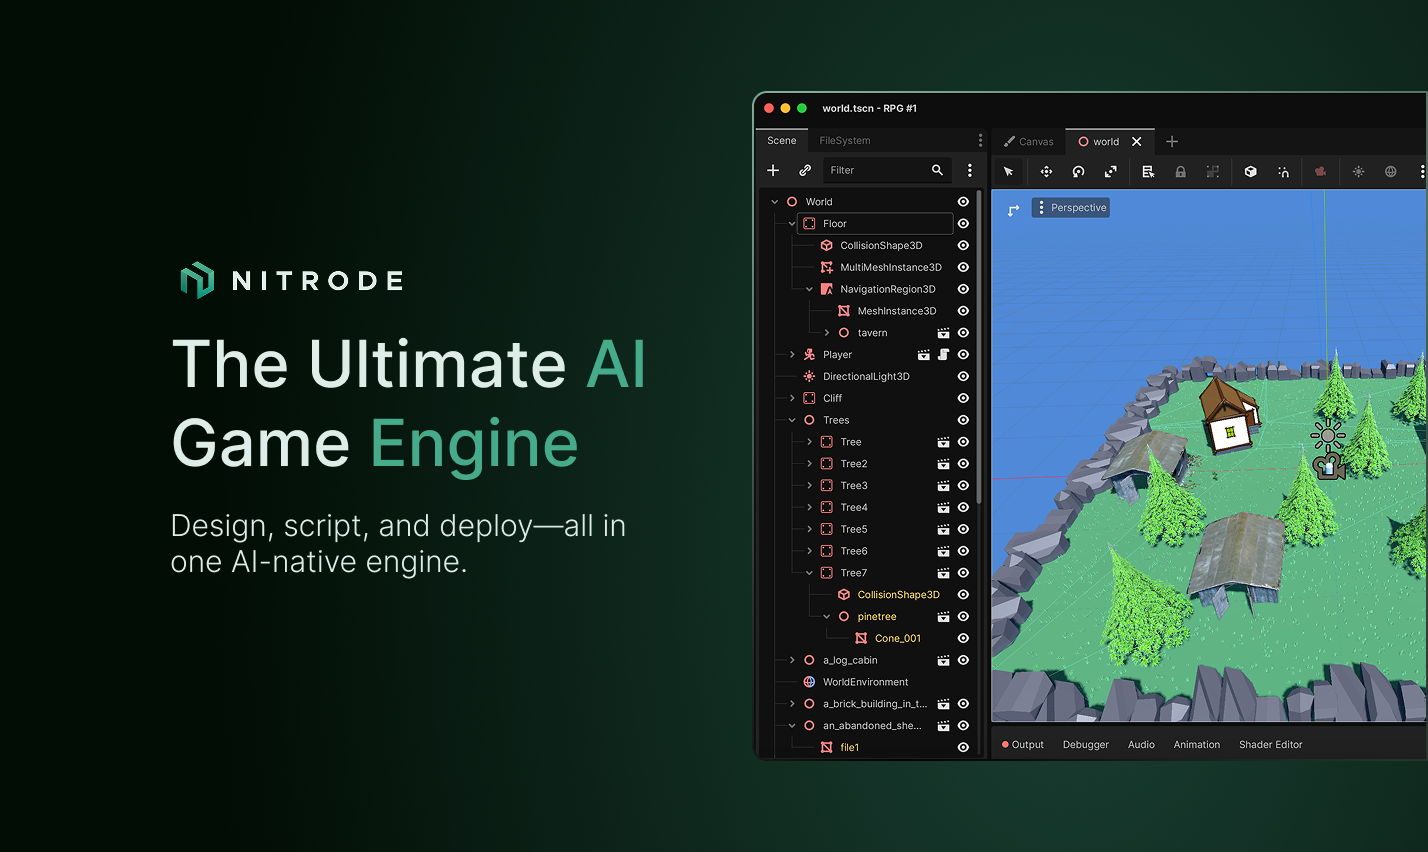This screenshot has width=1428, height=852.
Task: Click the instantiate scene link icon
Action: coord(805,170)
